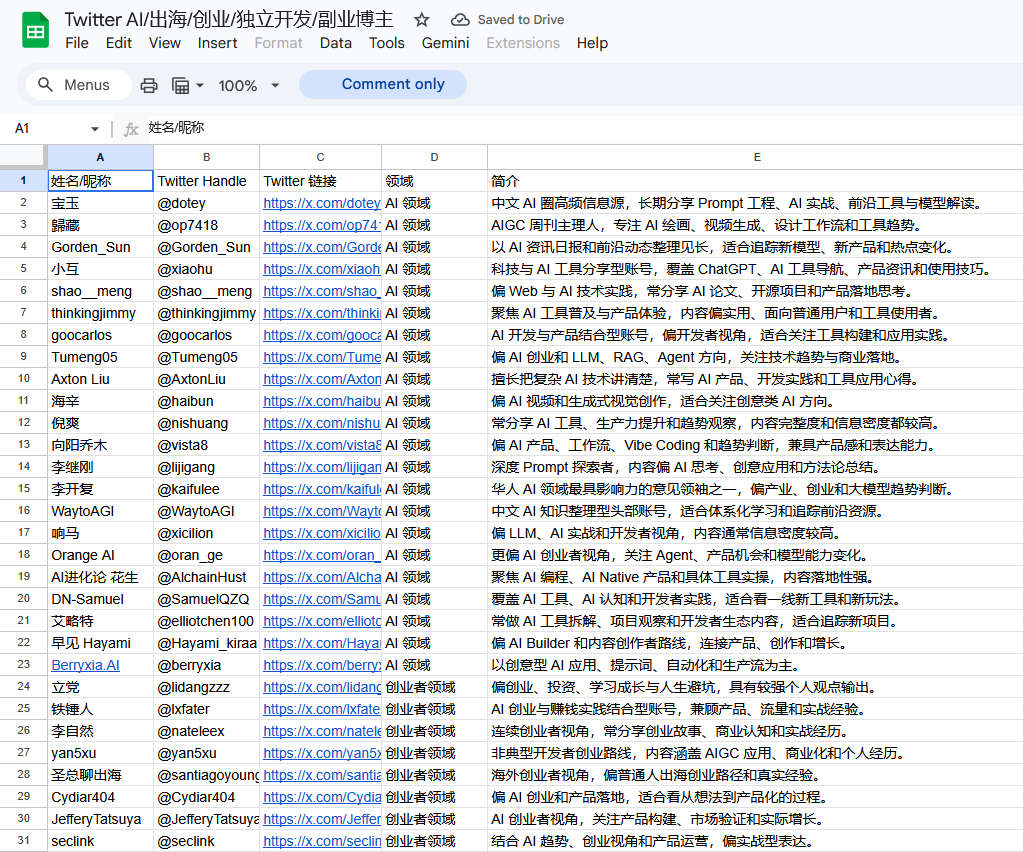1023x852 pixels.
Task: Select the cell 向阳乔木
Action: tap(100, 445)
